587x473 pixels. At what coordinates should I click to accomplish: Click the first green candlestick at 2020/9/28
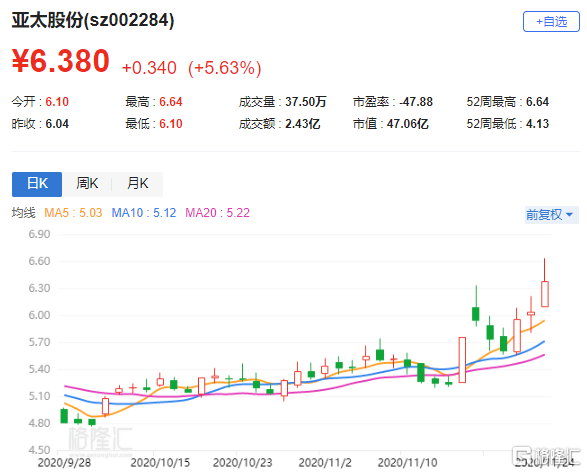point(64,416)
